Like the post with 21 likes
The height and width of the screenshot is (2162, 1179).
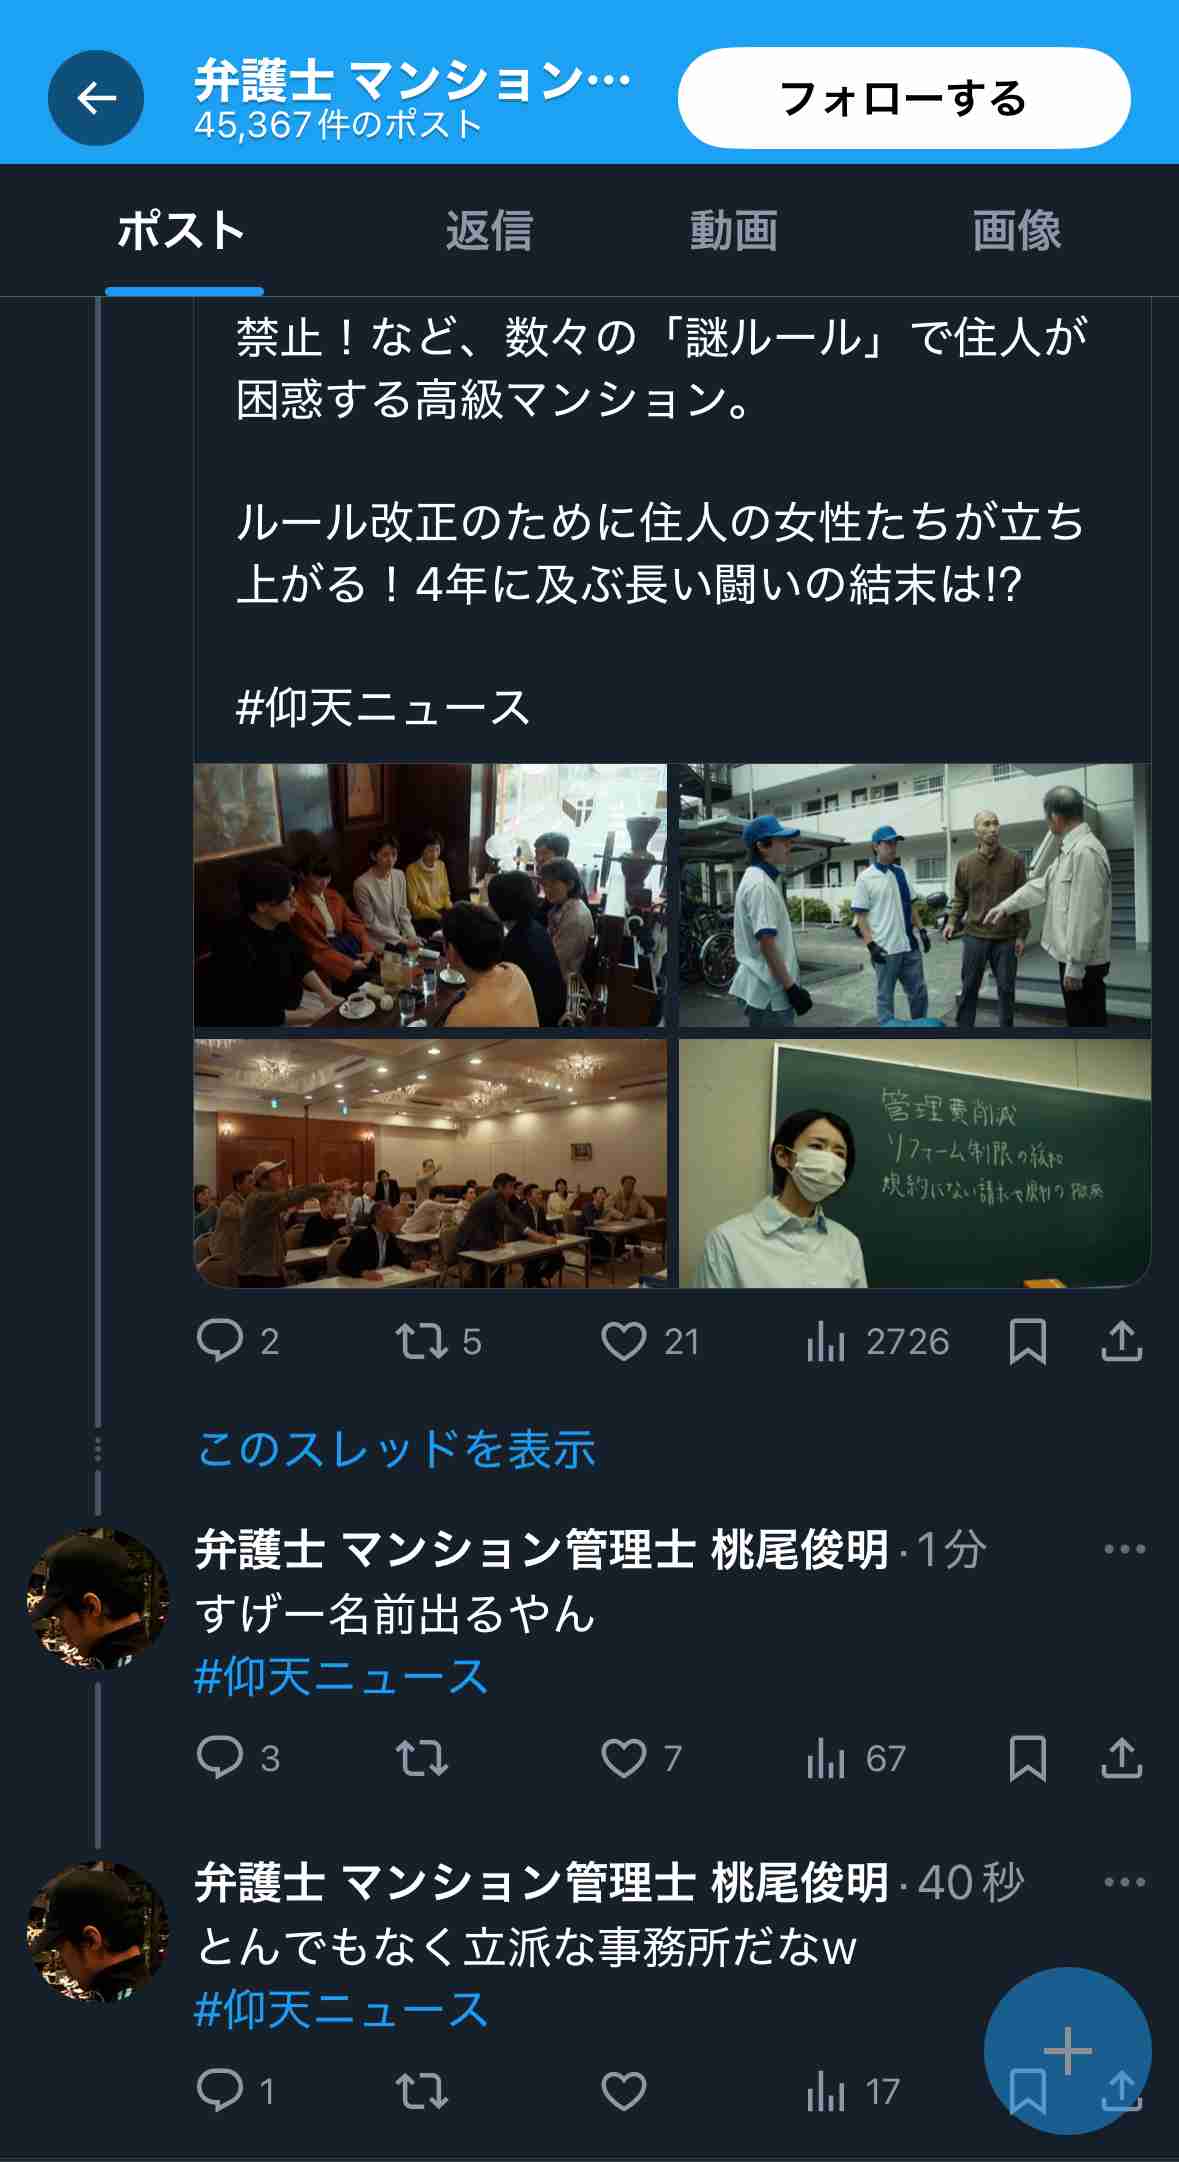point(650,1341)
